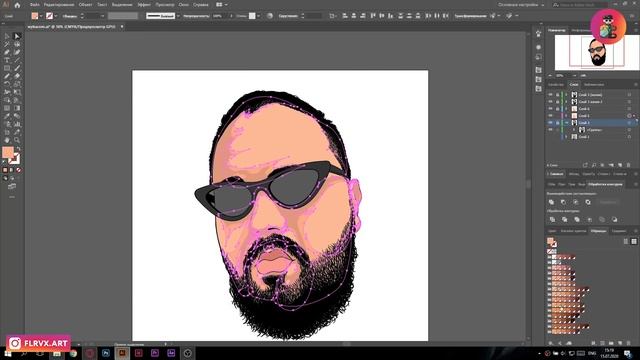This screenshot has height=360, width=640.
Task: Click first shape mode icon in Pathfinder panel
Action: click(551, 202)
